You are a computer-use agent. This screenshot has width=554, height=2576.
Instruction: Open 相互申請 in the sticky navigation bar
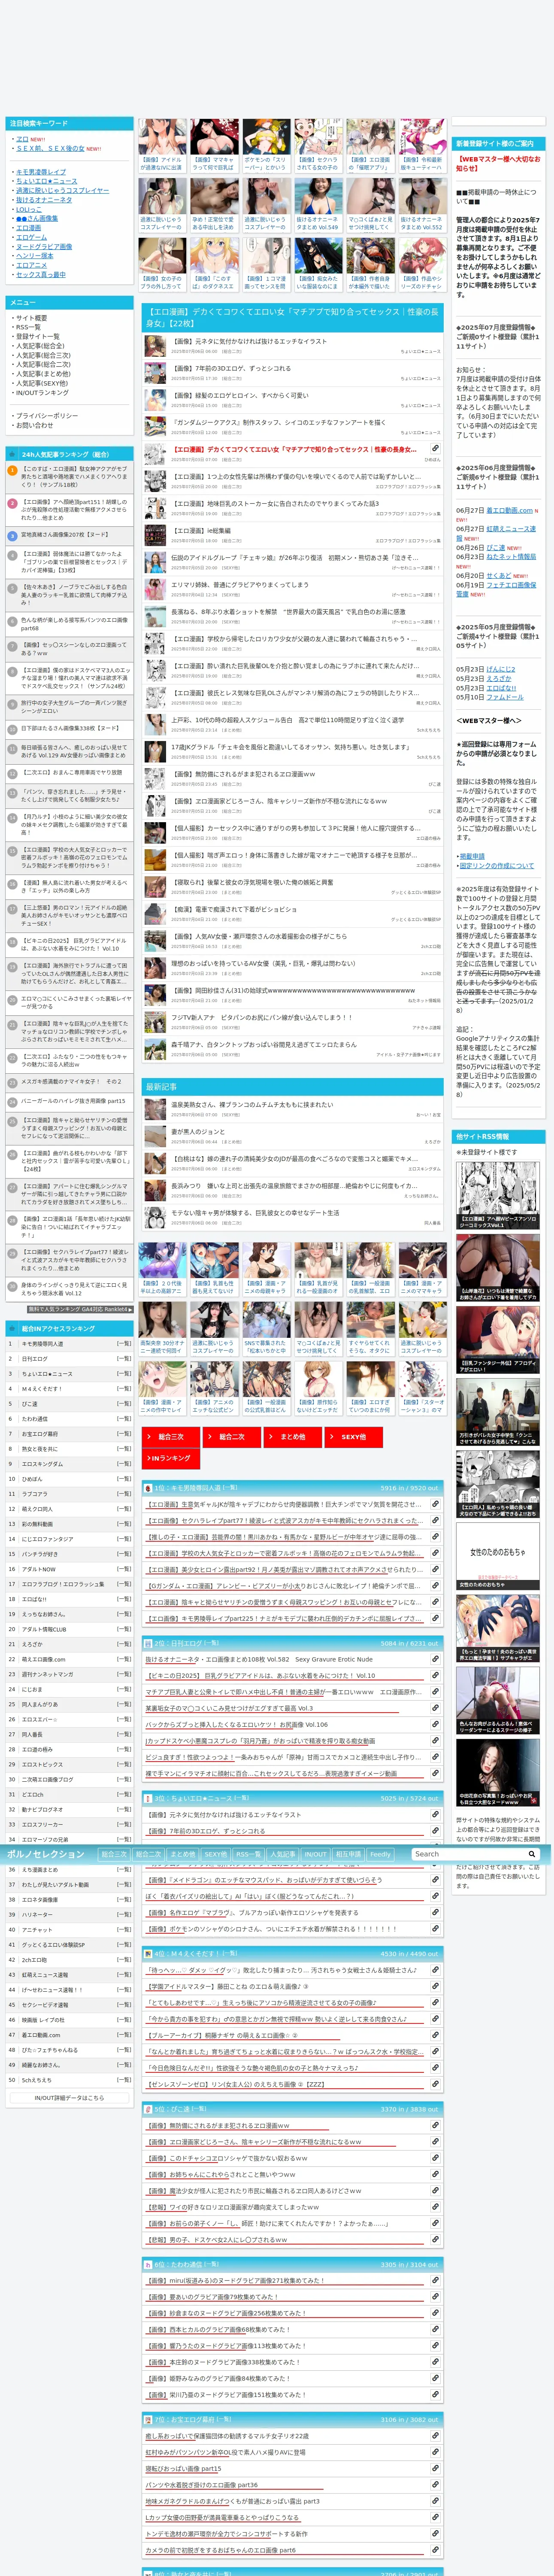pyautogui.click(x=347, y=1854)
